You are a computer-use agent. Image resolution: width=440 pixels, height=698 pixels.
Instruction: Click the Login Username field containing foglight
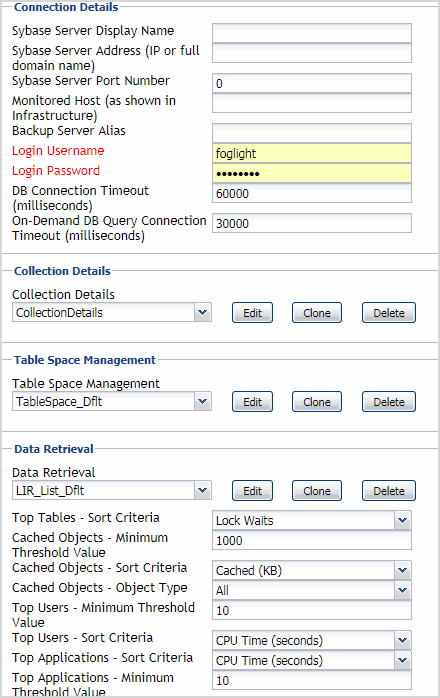click(x=312, y=153)
